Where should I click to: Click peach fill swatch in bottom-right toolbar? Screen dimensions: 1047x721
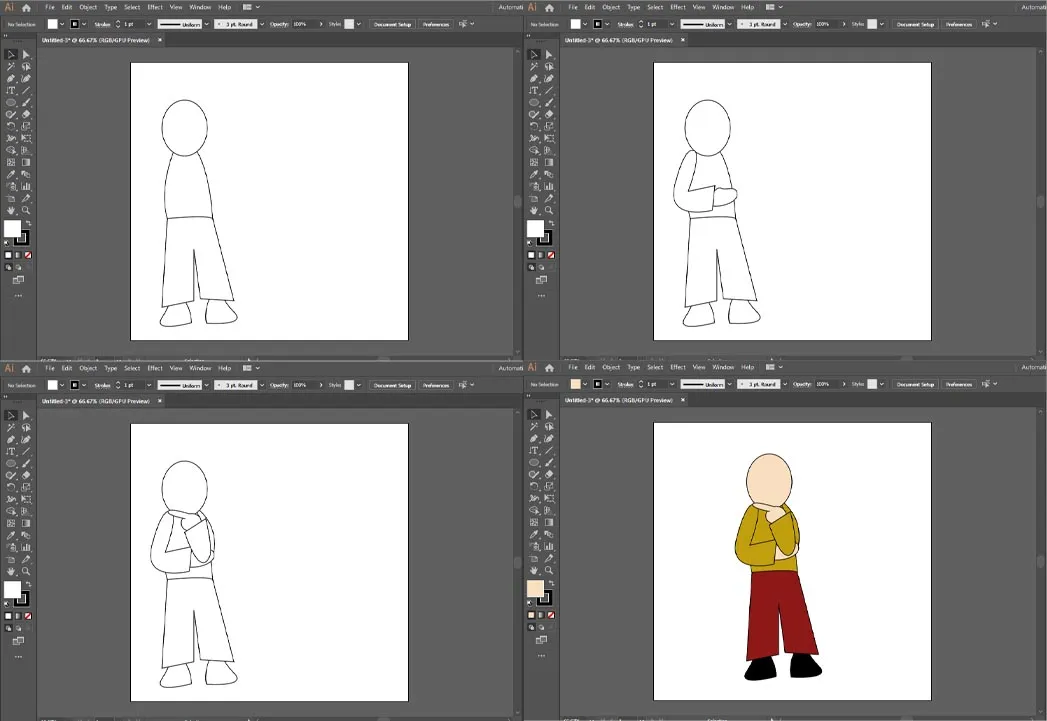pyautogui.click(x=534, y=587)
